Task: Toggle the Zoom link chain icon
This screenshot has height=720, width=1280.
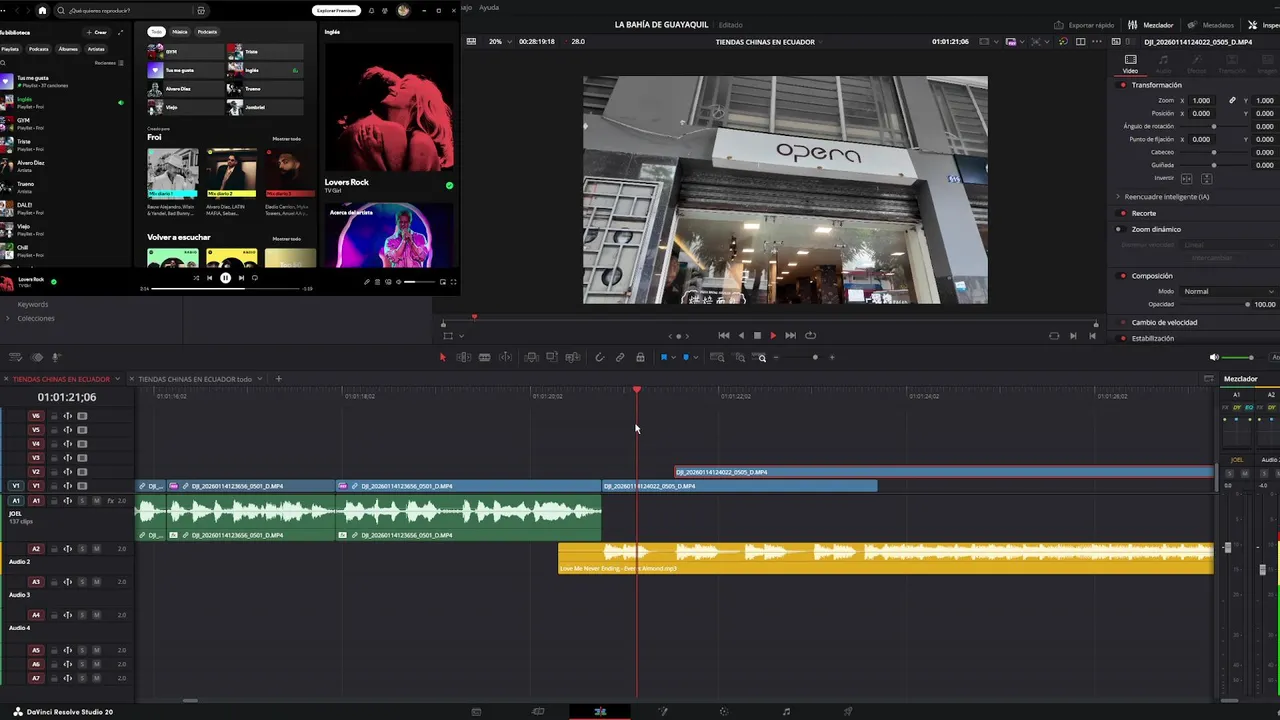Action: [1232, 100]
